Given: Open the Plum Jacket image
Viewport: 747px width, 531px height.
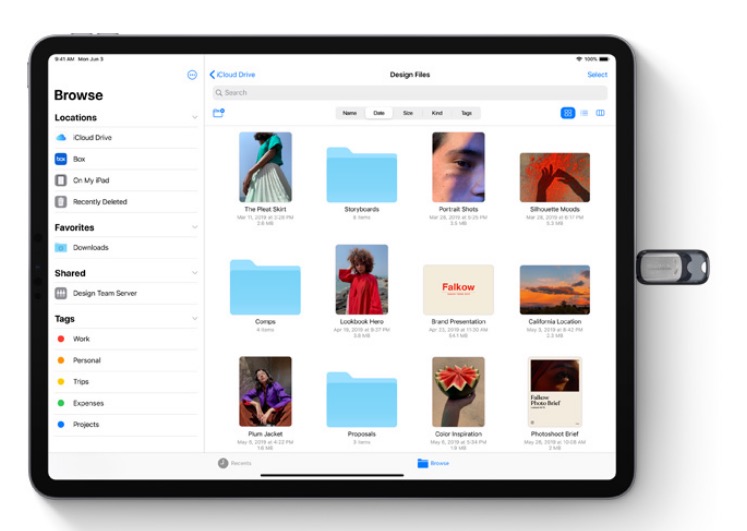Looking at the screenshot, I should pos(265,391).
